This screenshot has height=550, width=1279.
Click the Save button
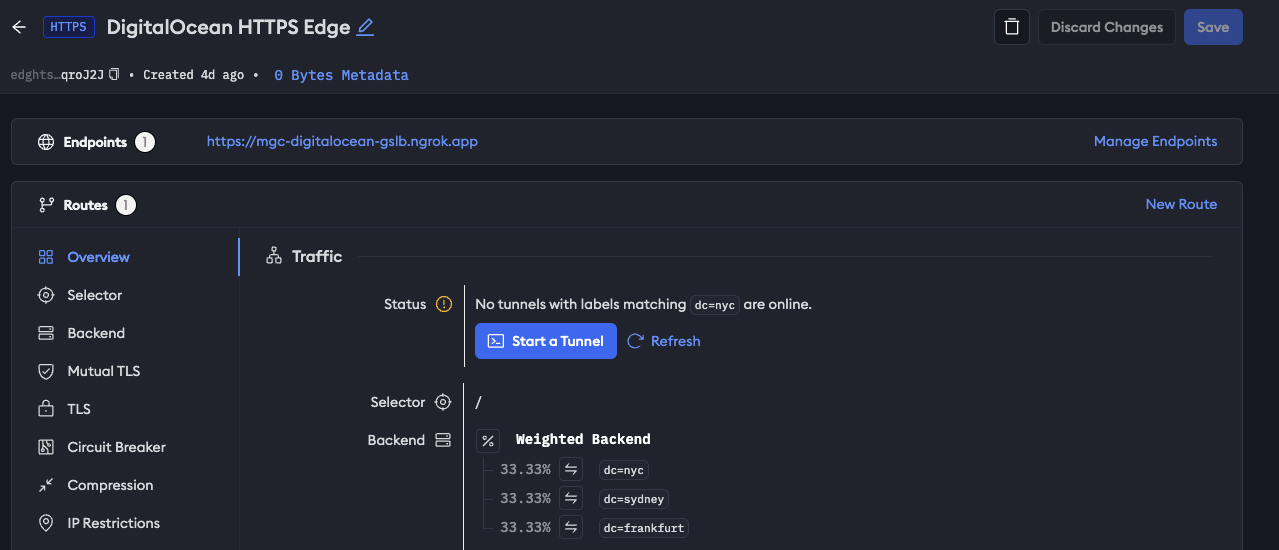coord(1213,27)
